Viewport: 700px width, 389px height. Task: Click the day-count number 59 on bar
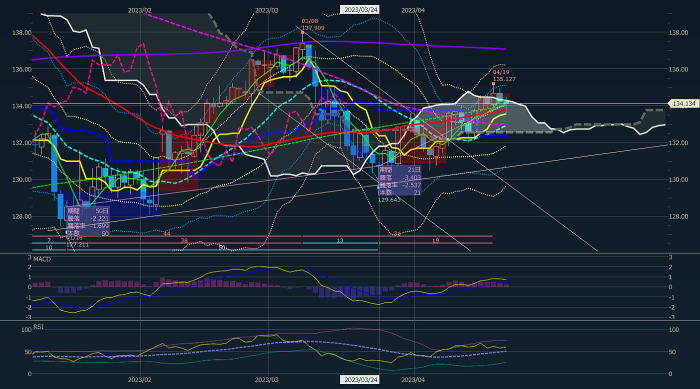(x=222, y=247)
